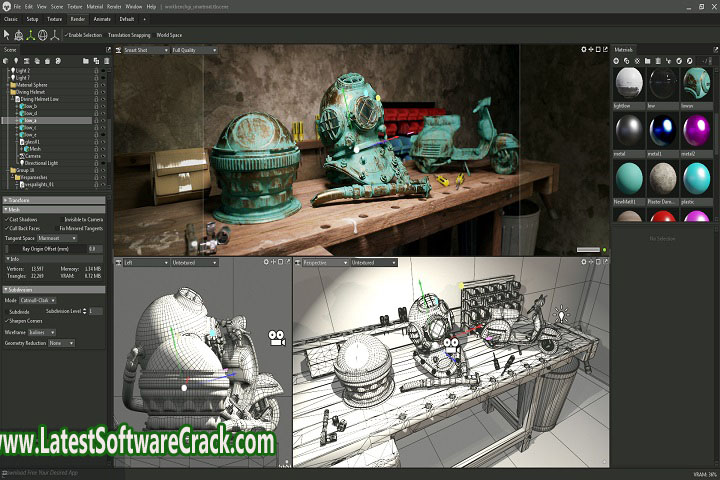The image size is (720, 480).
Task: Select the arrow selection tool
Action: coord(7,34)
